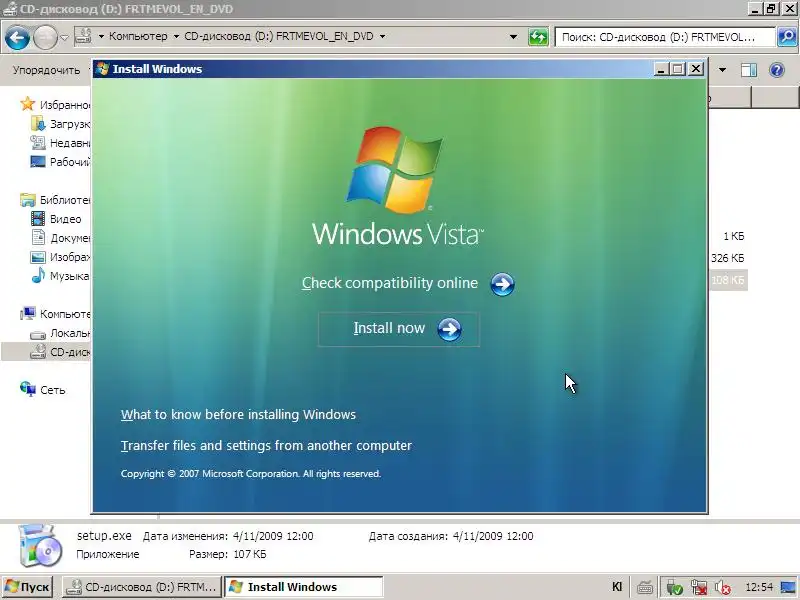Open the Пуск start menu
The height and width of the screenshot is (600, 800).
pos(27,587)
